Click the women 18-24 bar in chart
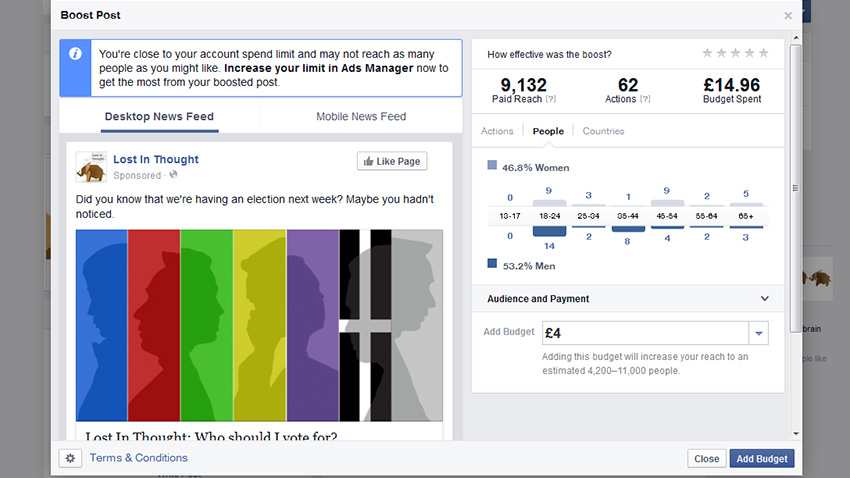850x478 pixels. 549,203
